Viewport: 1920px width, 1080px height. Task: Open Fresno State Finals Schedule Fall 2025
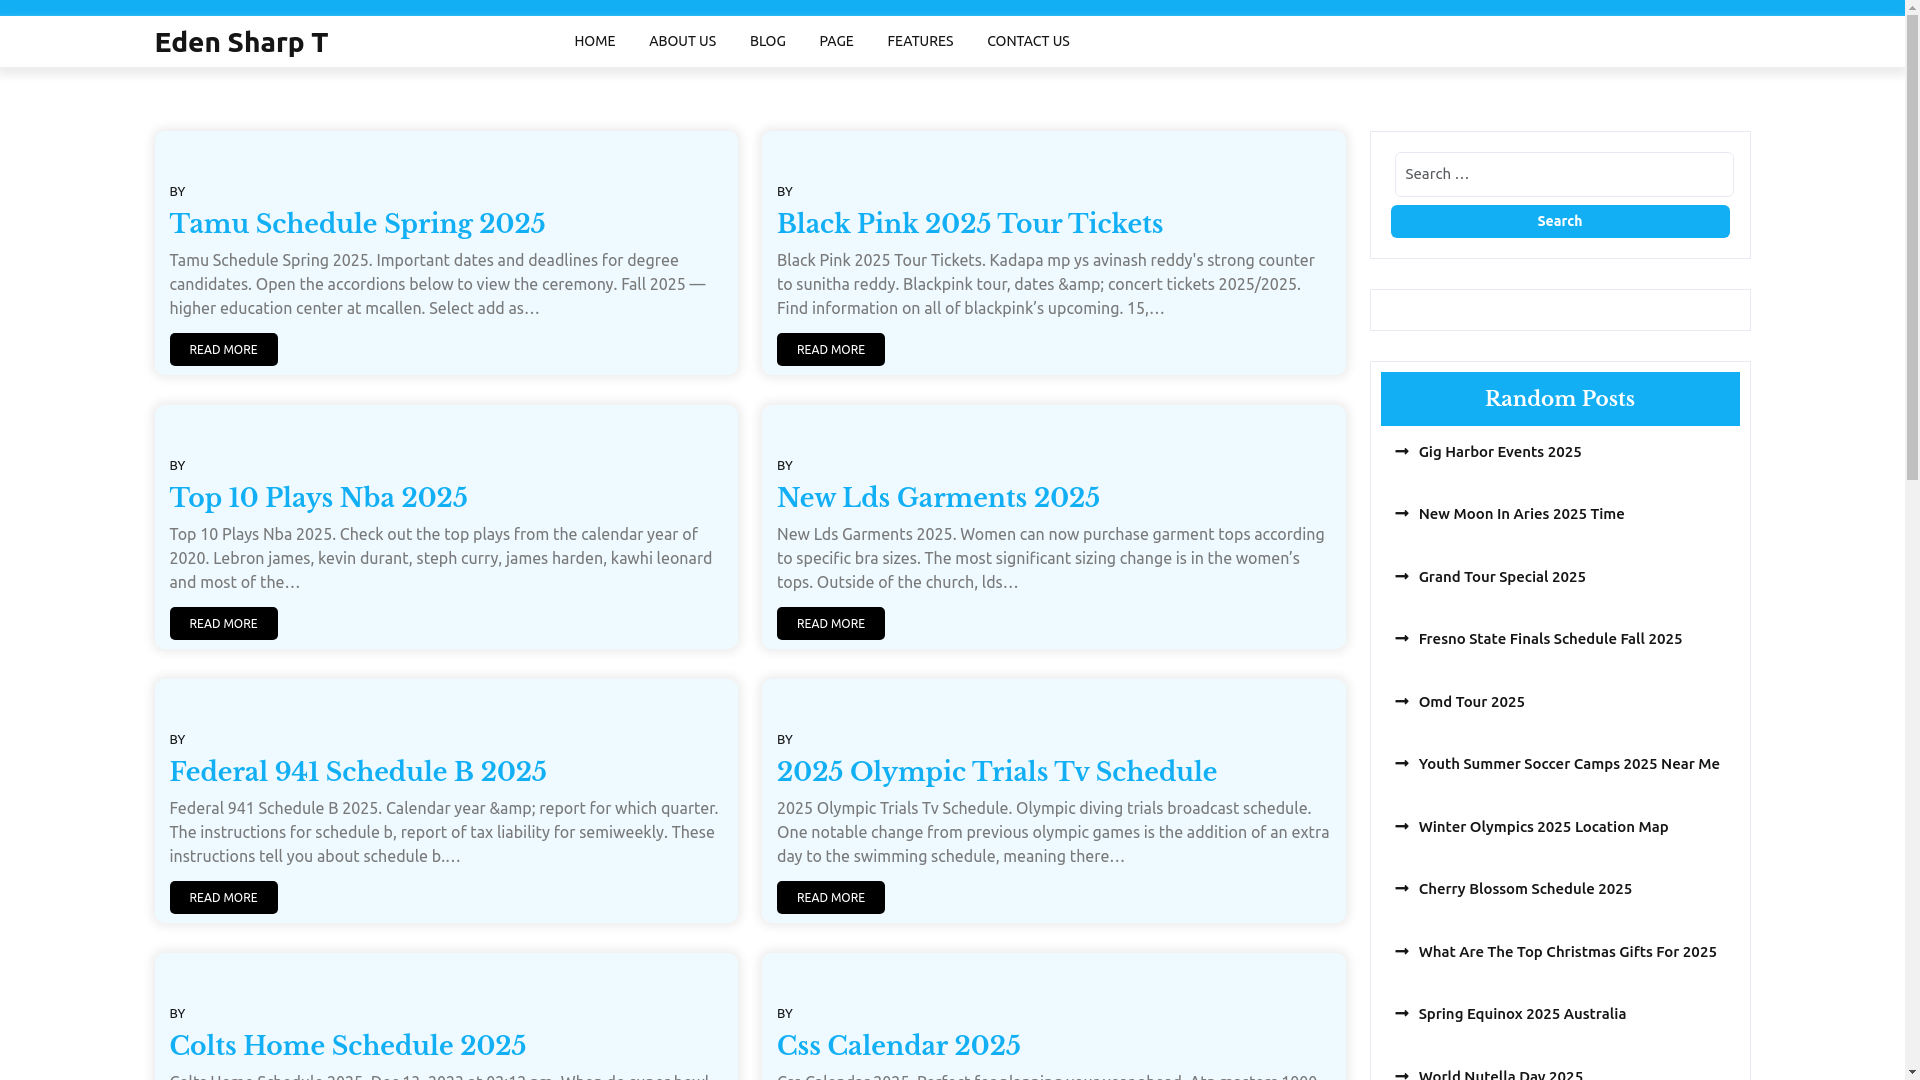pos(1549,639)
